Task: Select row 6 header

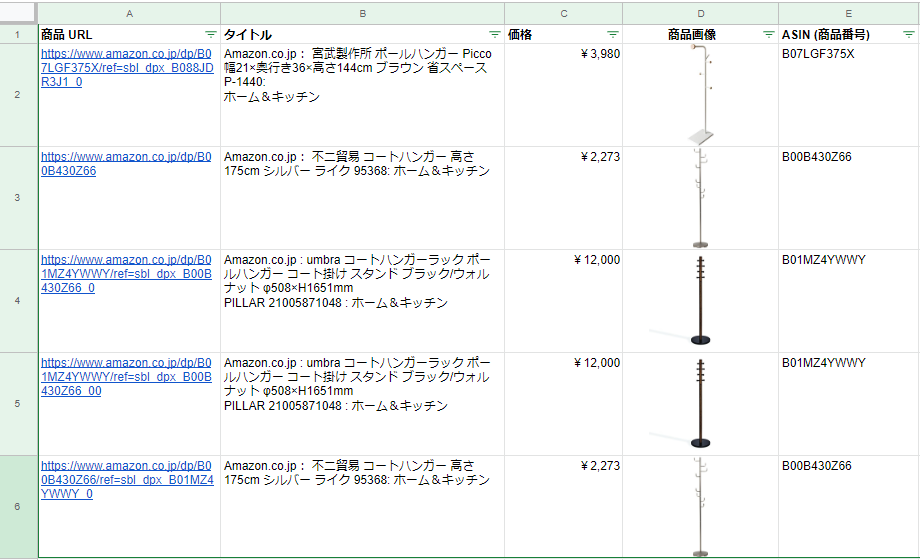Action: click(18, 507)
